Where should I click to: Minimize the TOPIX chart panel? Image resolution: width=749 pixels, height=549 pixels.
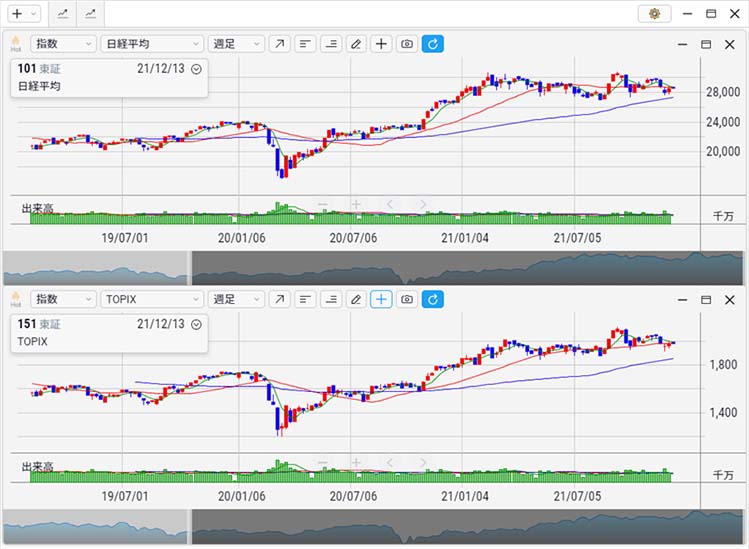[683, 300]
